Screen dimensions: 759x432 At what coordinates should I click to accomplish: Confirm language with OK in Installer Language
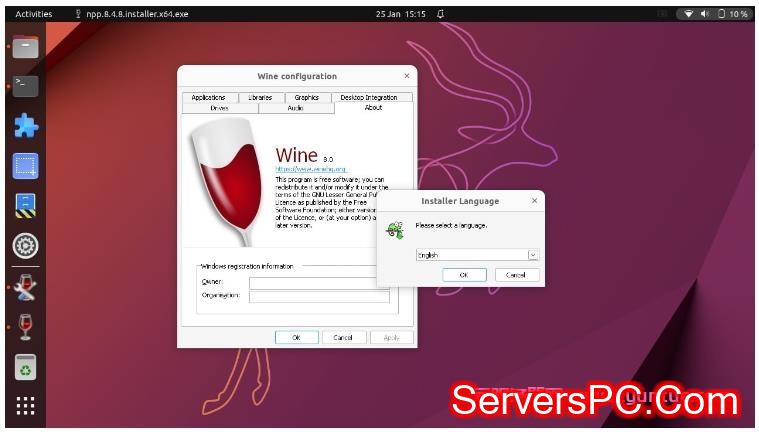coord(464,275)
